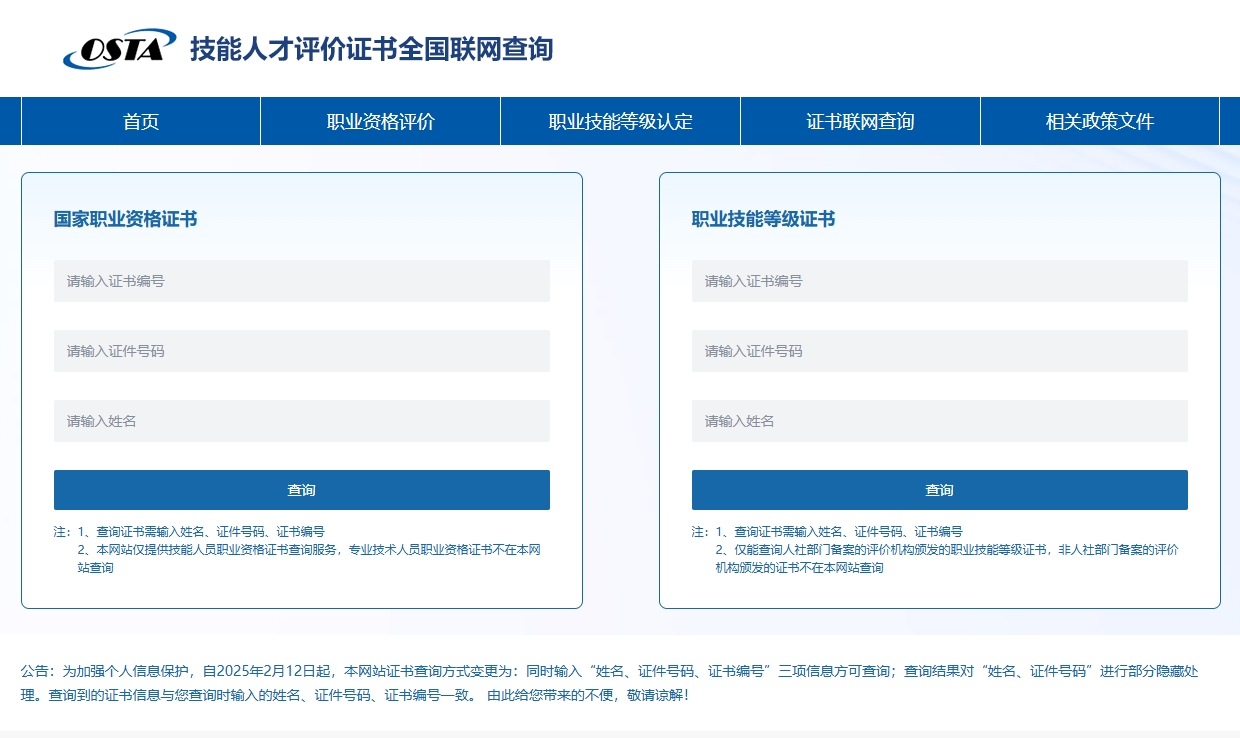Image resolution: width=1240 pixels, height=738 pixels.
Task: Open the 相关政策文件 navigation tab
Action: pos(1100,121)
